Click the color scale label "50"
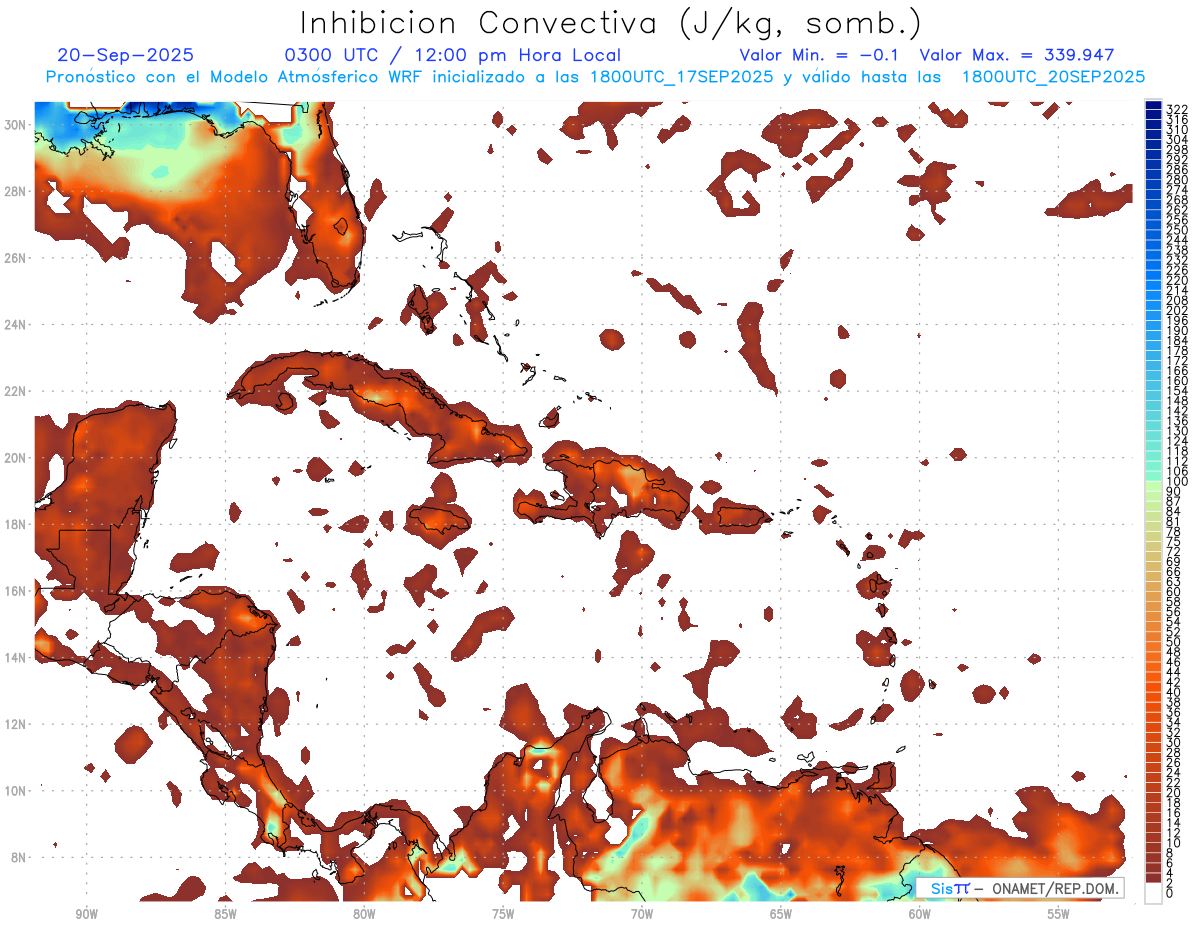Viewport: 1200px width, 927px height. pyautogui.click(x=1174, y=643)
